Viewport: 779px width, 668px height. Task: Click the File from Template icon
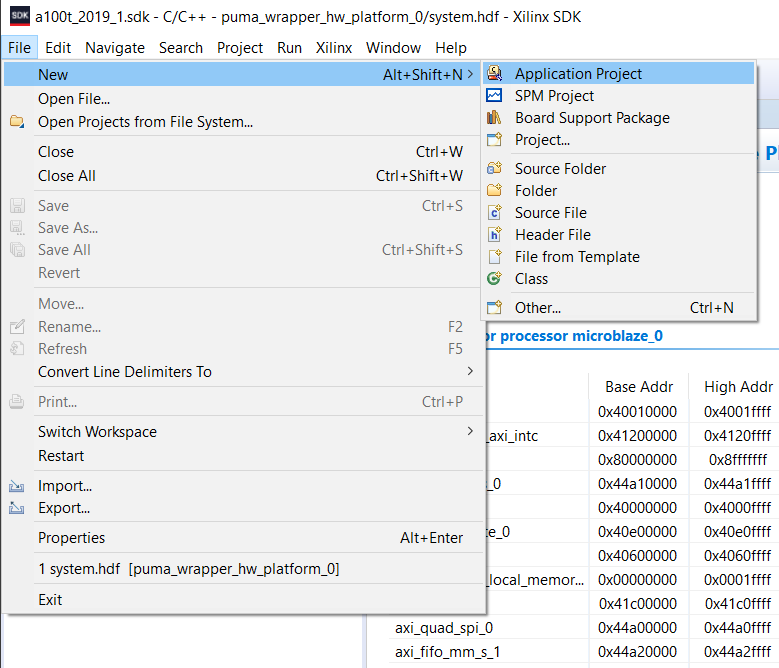[495, 256]
